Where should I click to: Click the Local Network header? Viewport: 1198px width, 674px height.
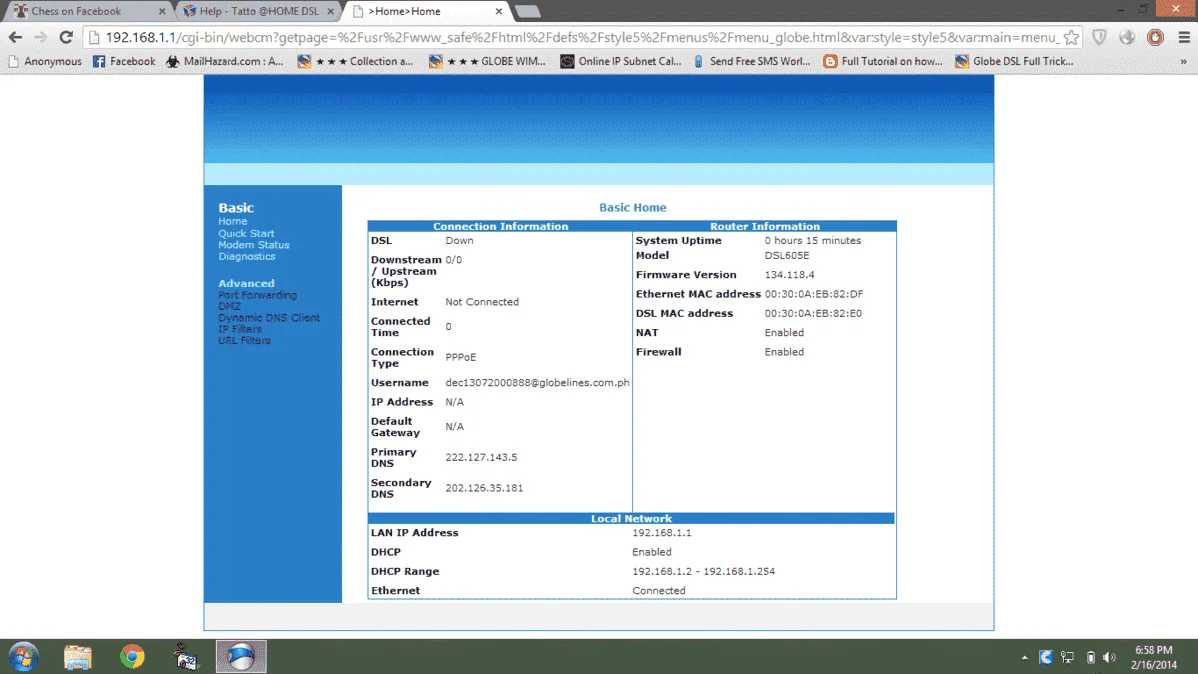631,518
